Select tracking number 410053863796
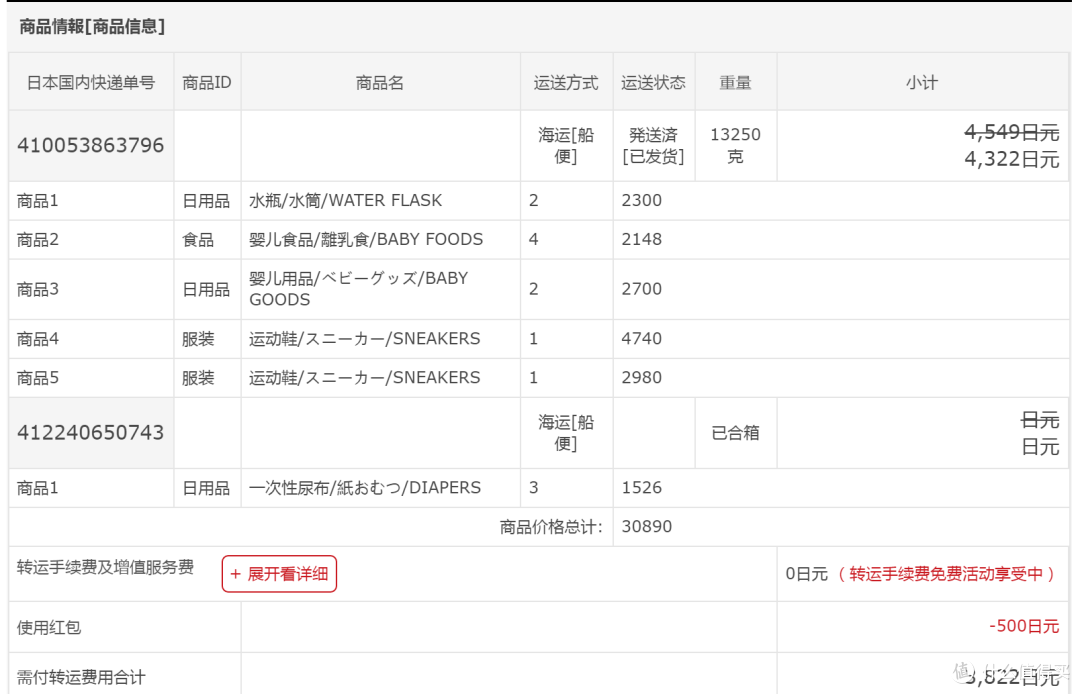This screenshot has height=694, width=1080. pyautogui.click(x=90, y=145)
